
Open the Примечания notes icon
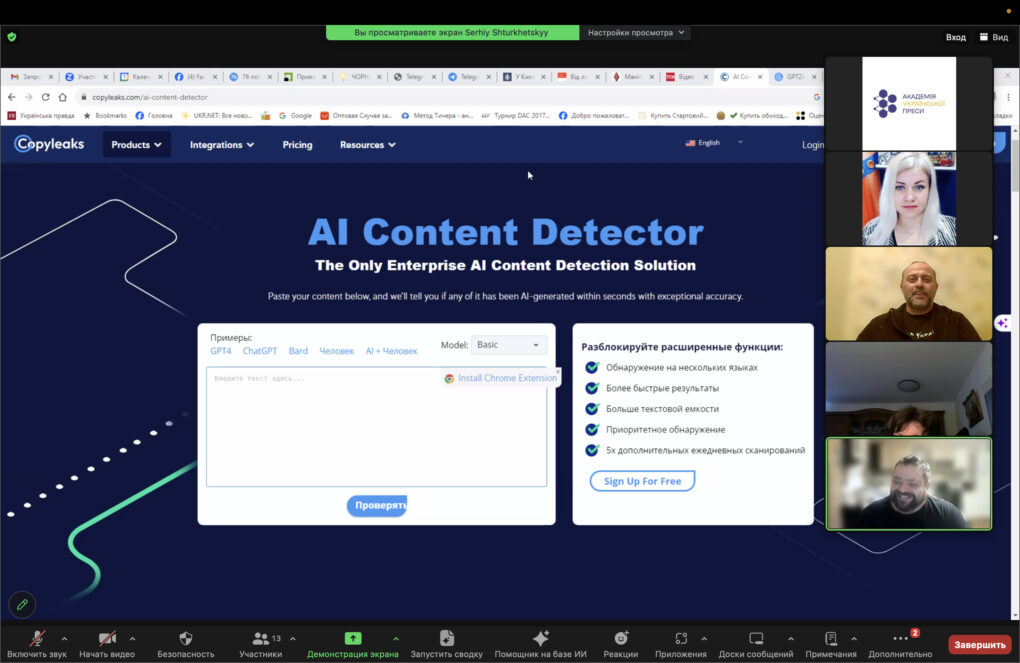[x=831, y=638]
